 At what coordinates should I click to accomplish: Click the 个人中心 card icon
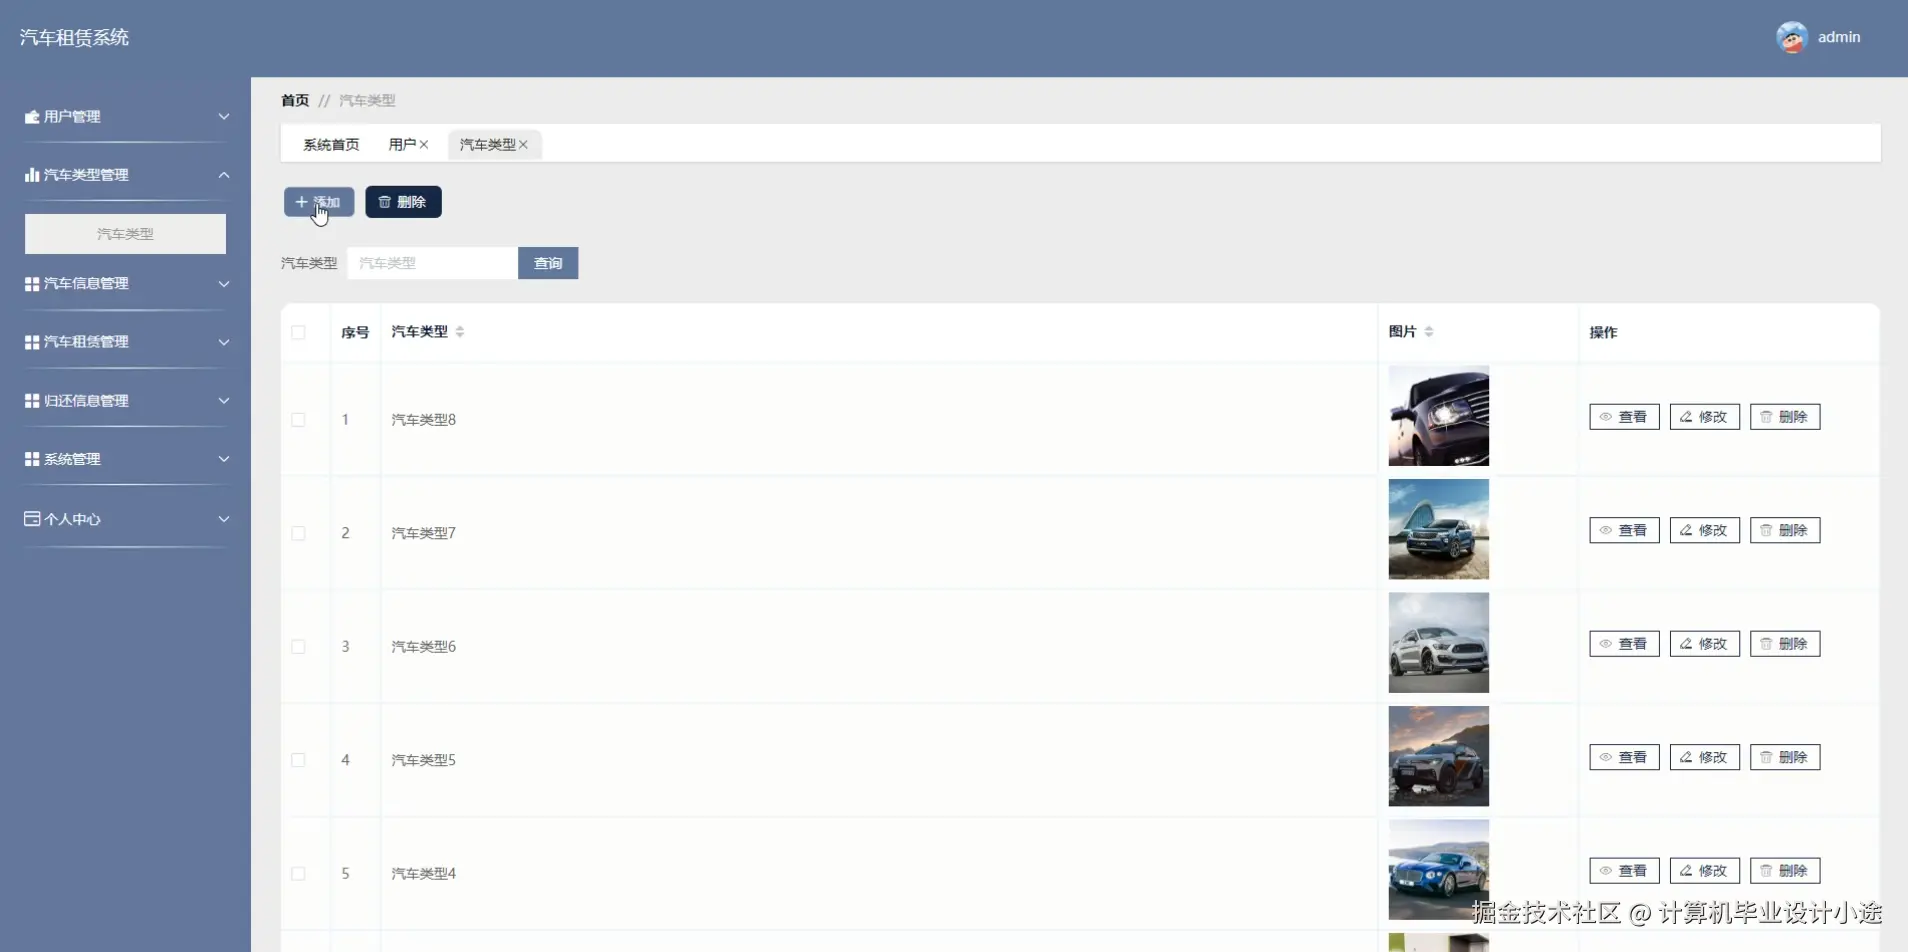click(32, 519)
